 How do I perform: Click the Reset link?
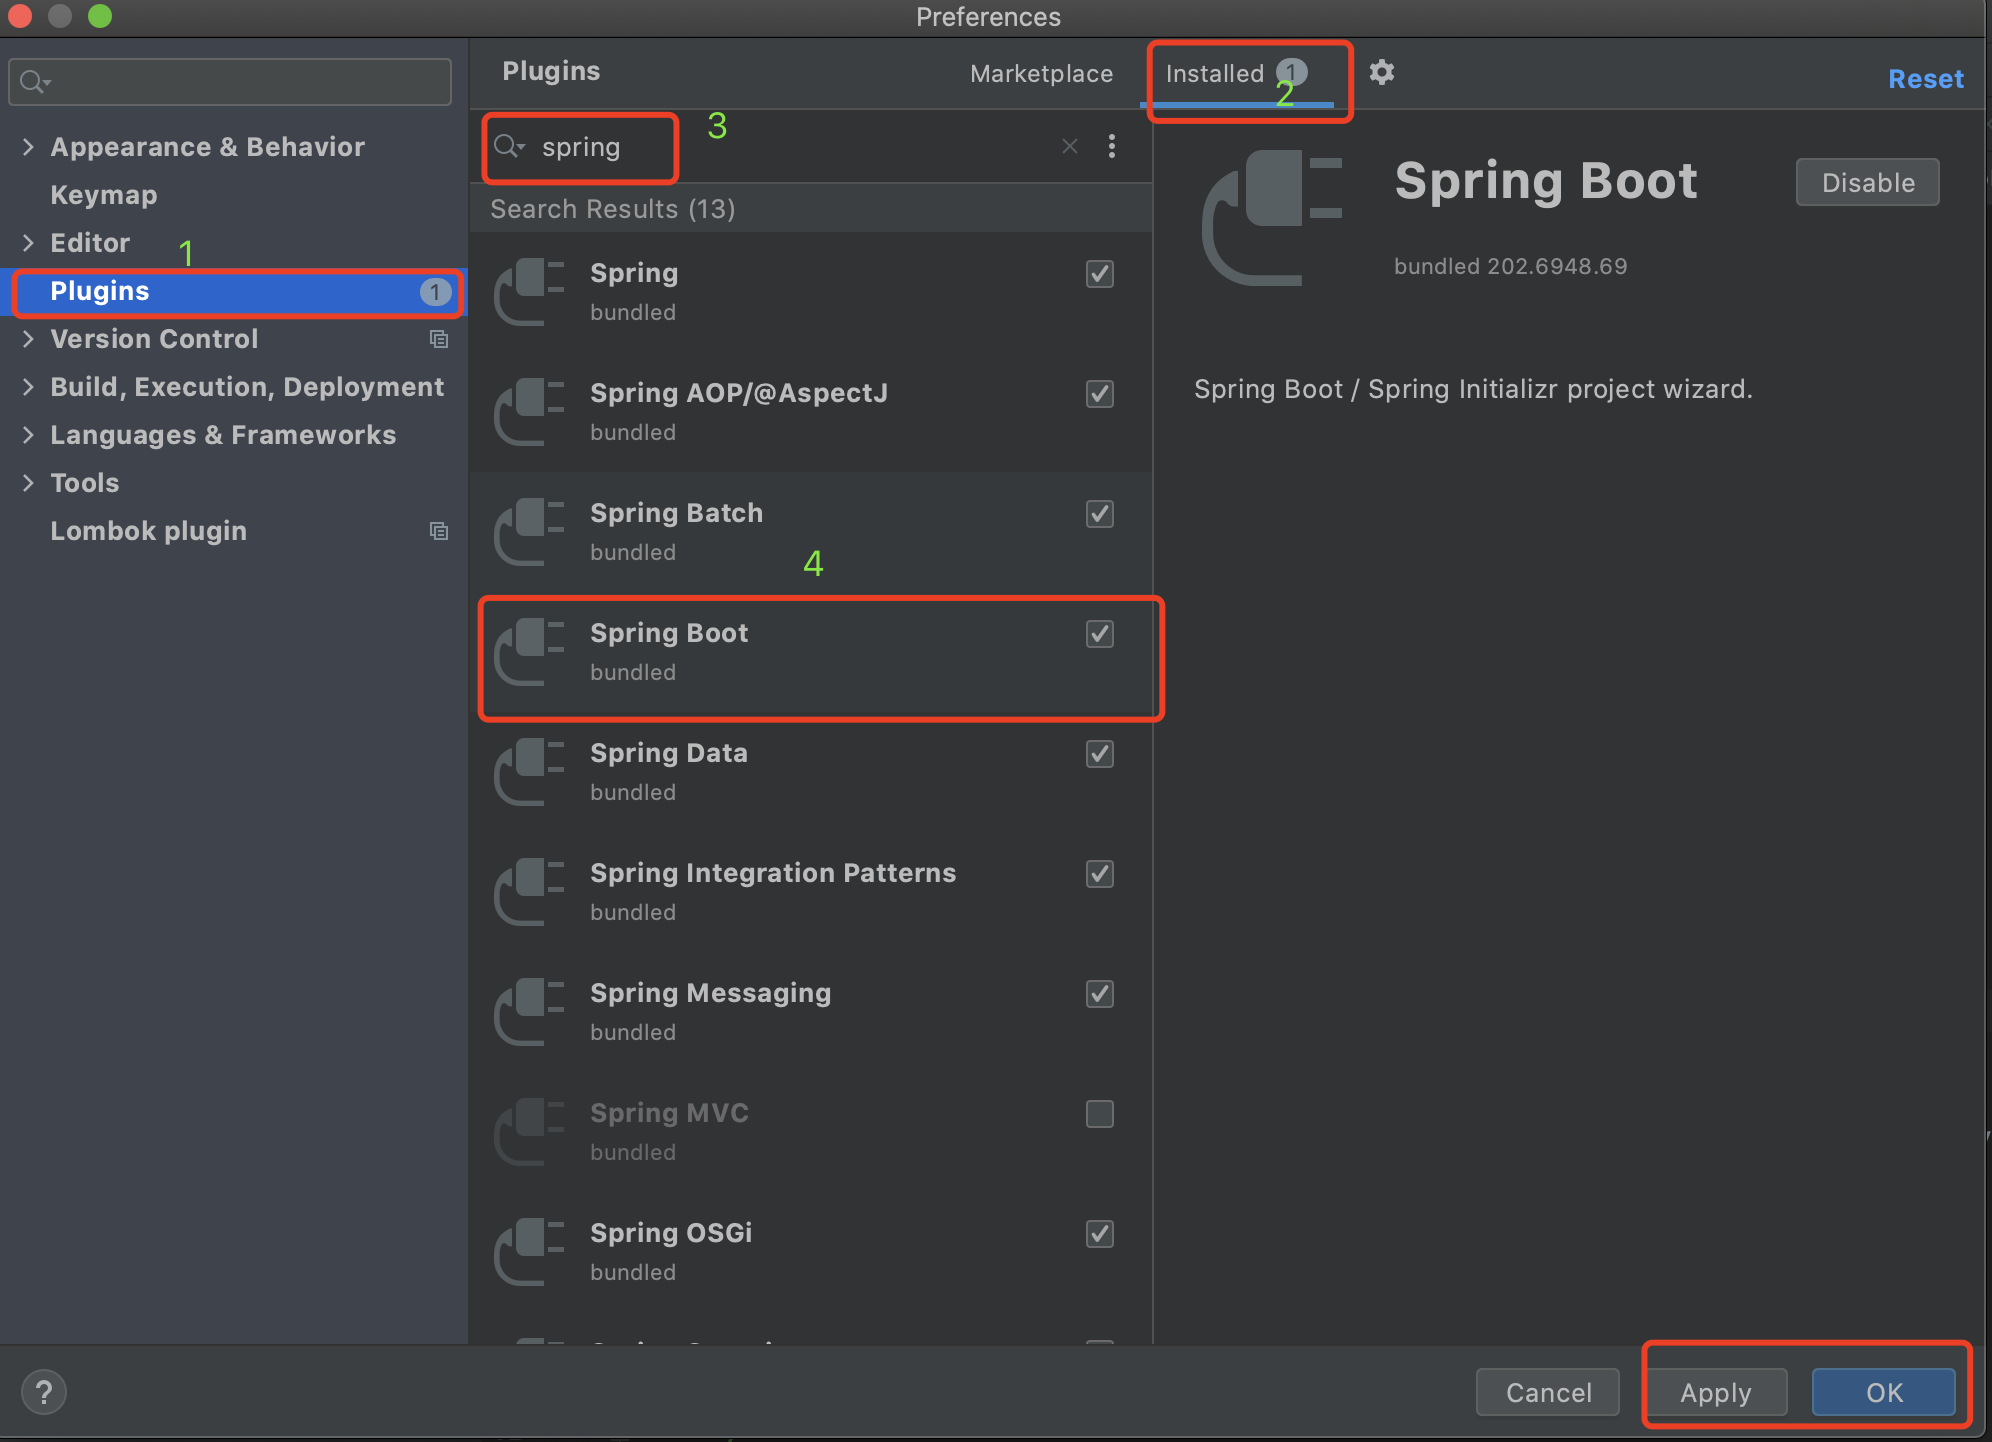point(1924,78)
